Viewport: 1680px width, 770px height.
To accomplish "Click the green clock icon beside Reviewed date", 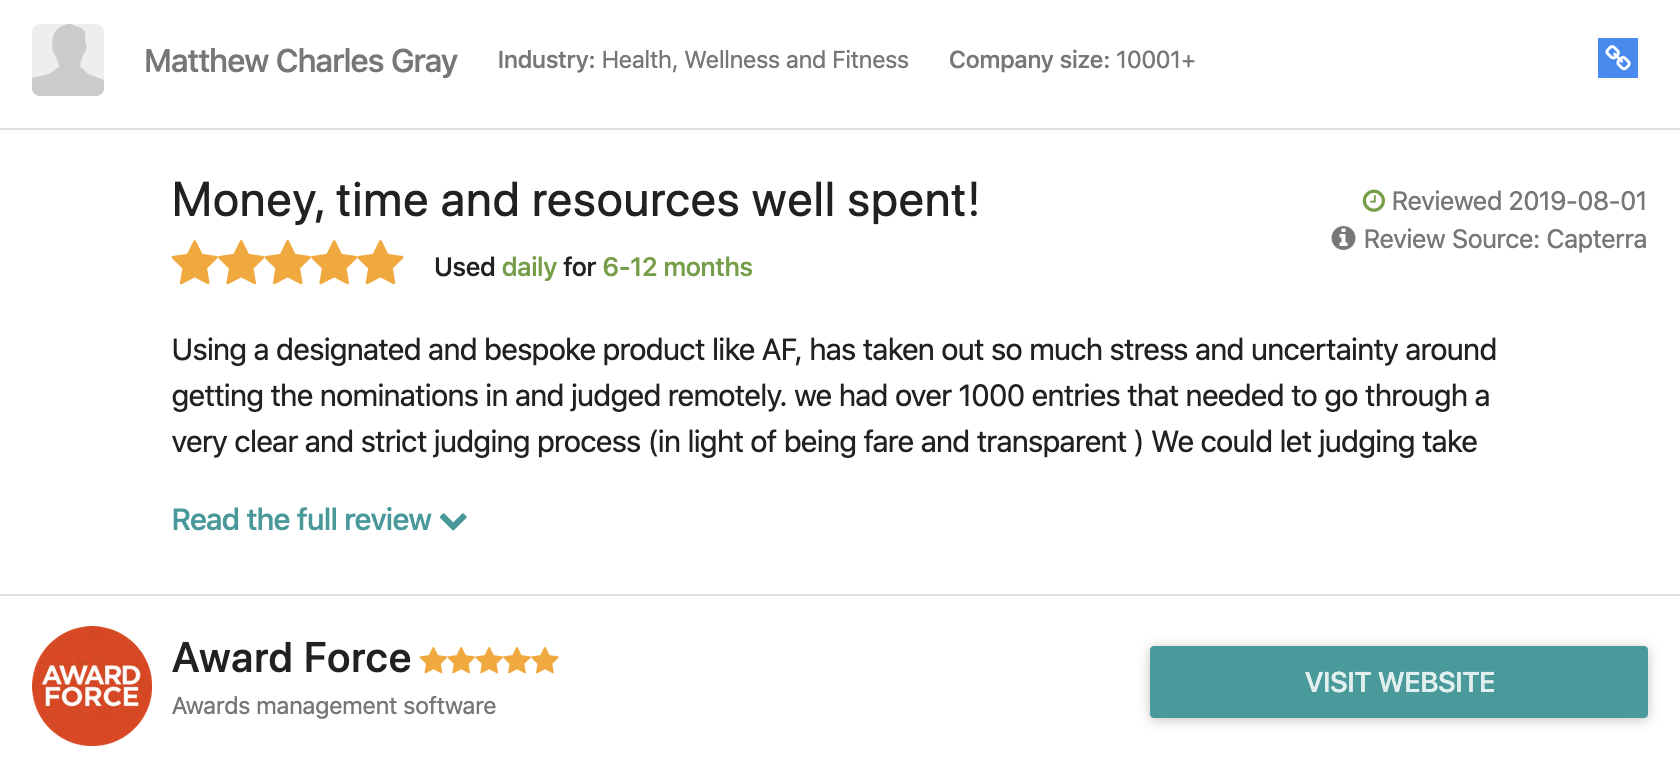I will [x=1373, y=201].
